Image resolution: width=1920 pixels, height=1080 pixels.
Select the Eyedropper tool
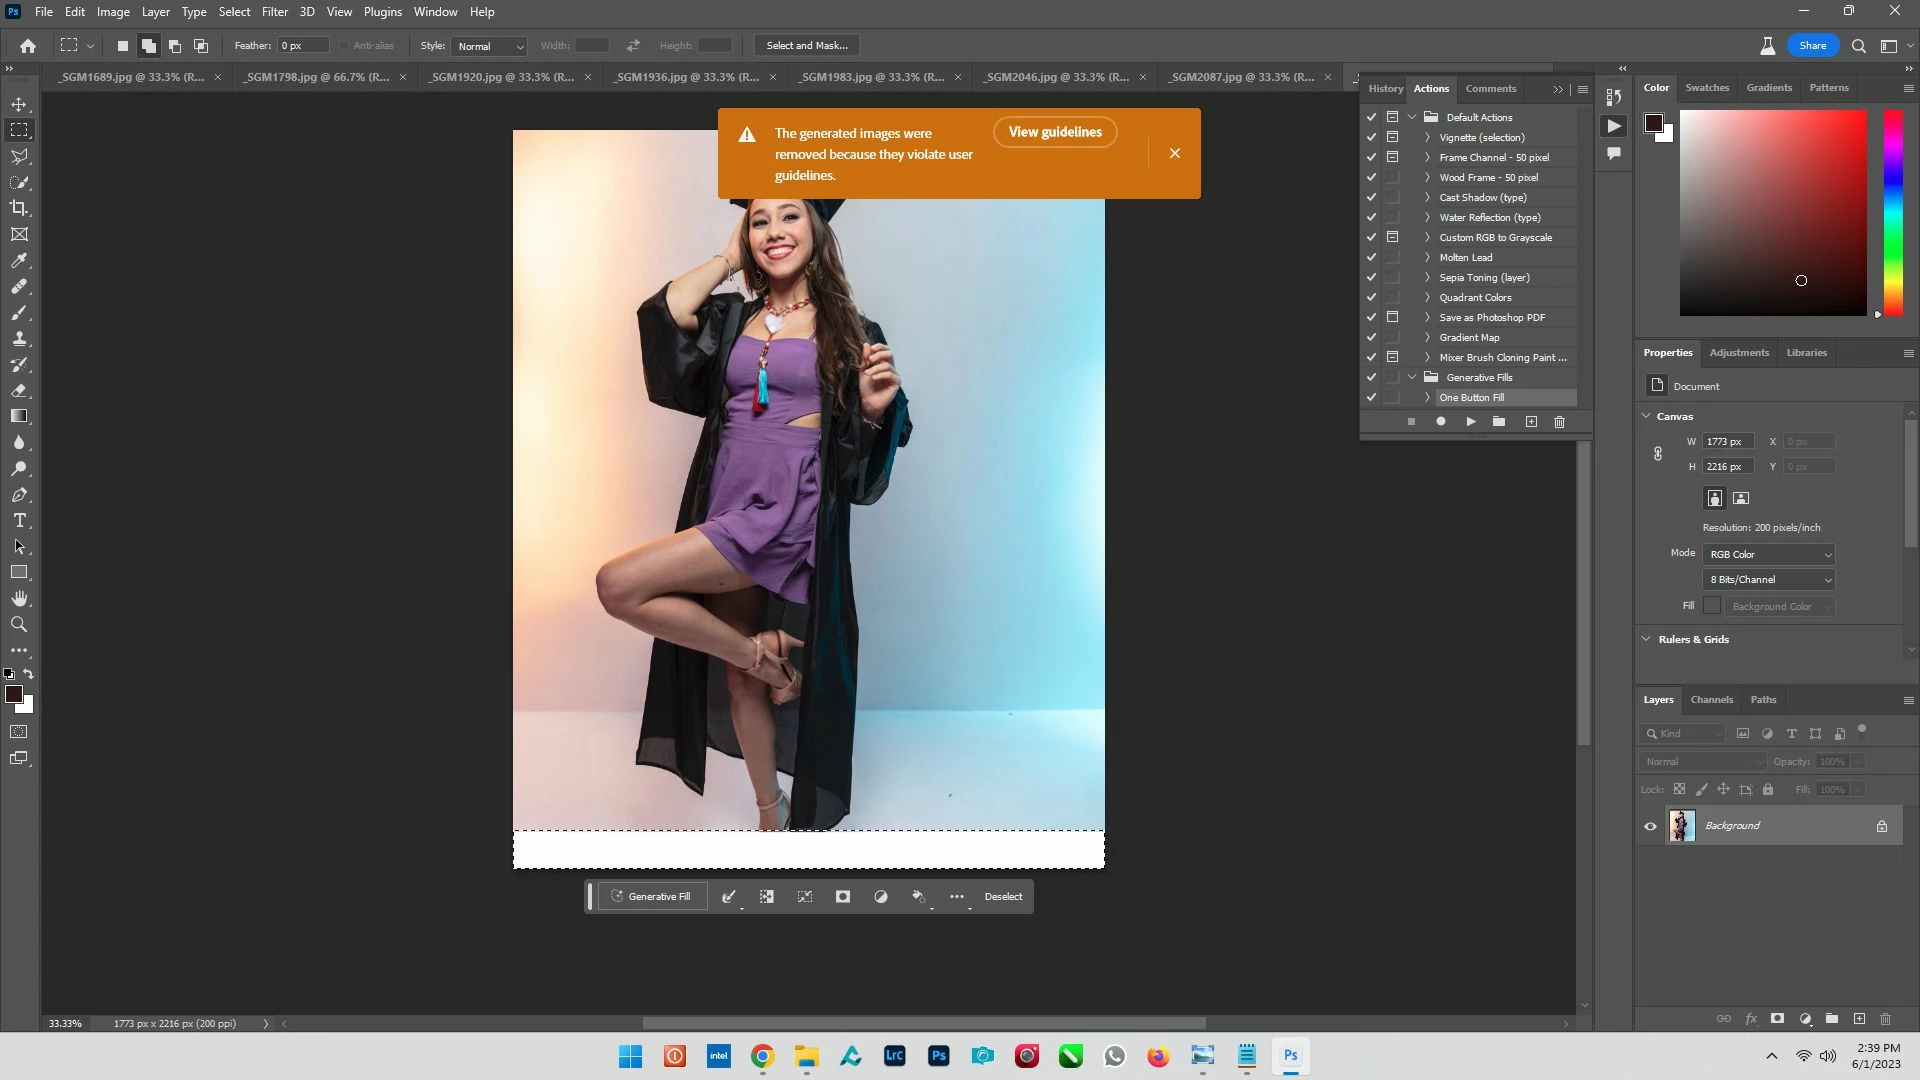pos(19,260)
